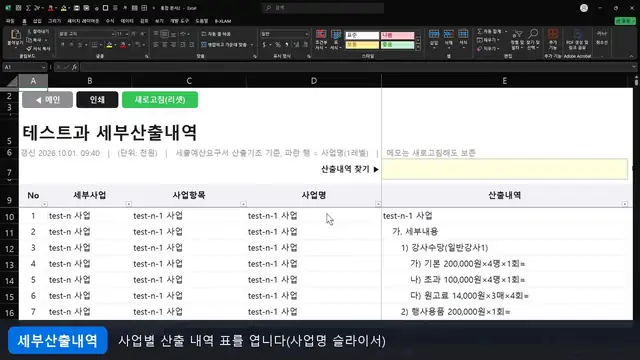
Task: Click the increase font size icon
Action: point(133,34)
